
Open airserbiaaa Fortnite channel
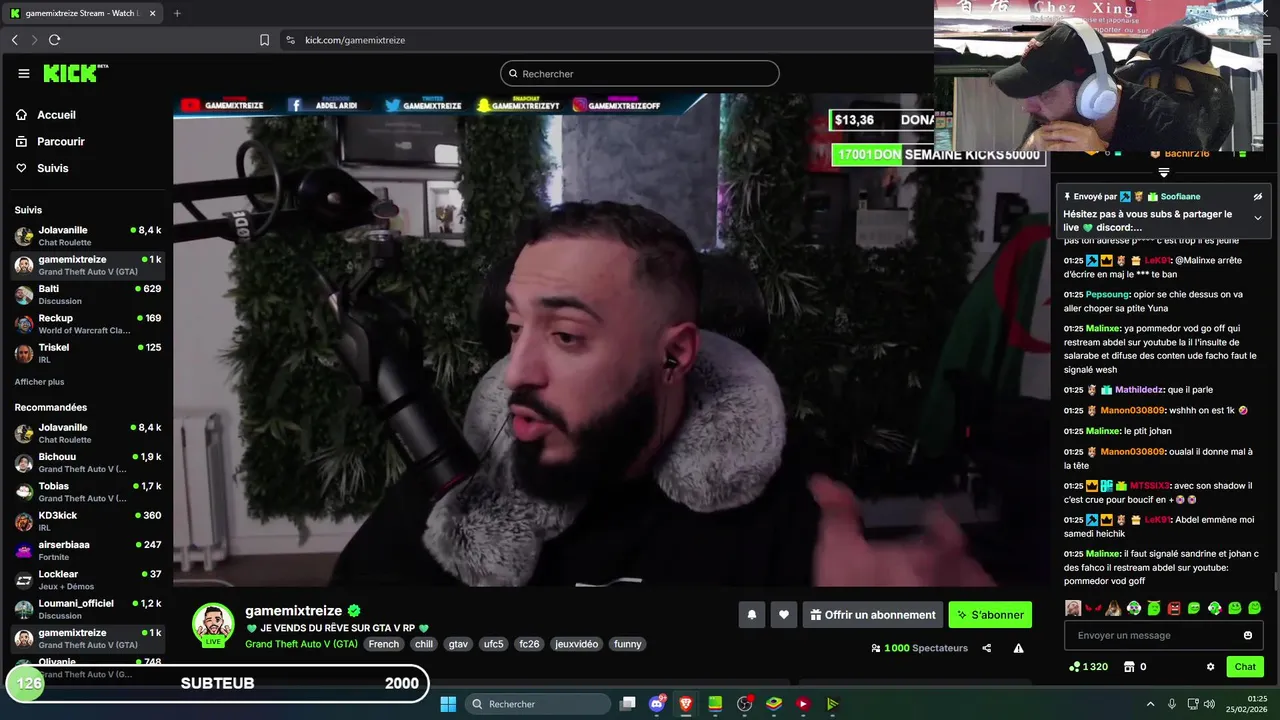87,551
